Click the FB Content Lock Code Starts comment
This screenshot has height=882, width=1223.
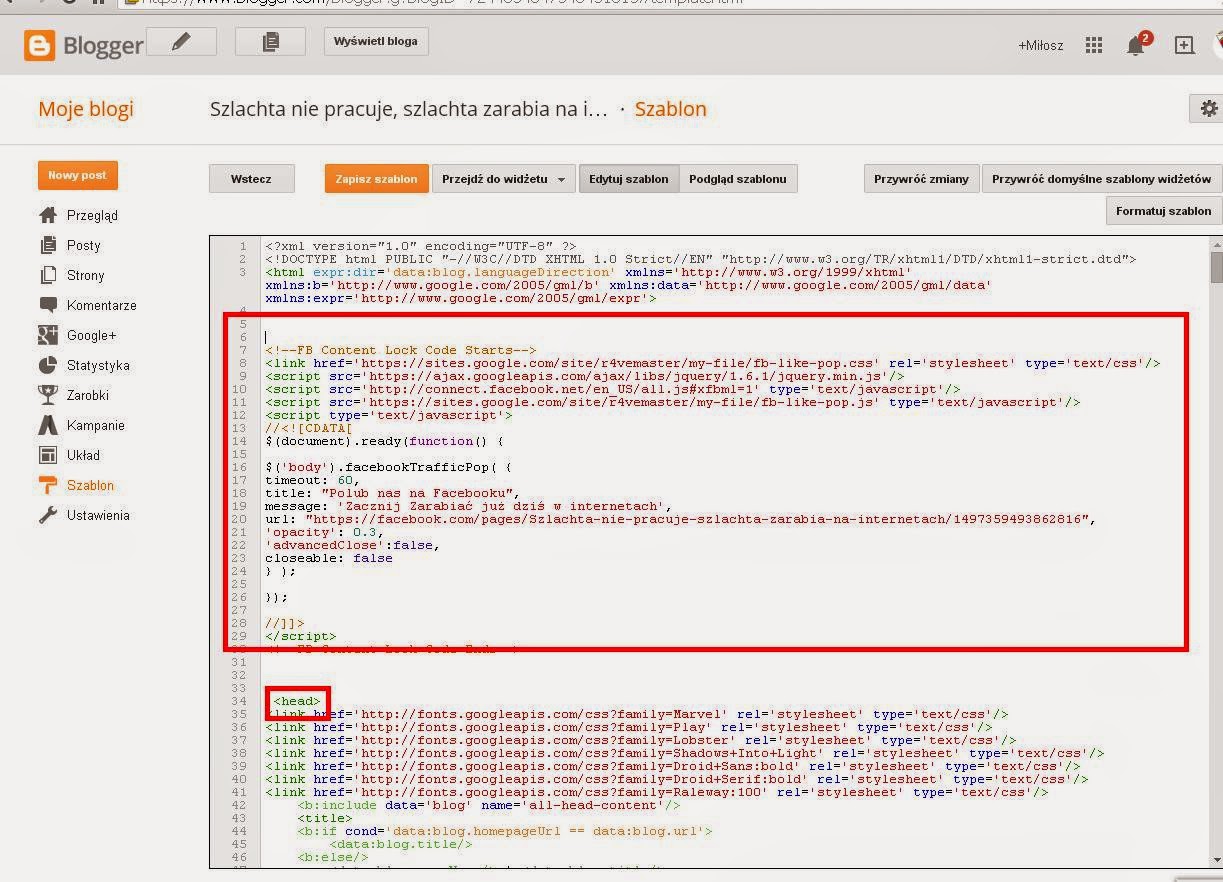(x=401, y=350)
